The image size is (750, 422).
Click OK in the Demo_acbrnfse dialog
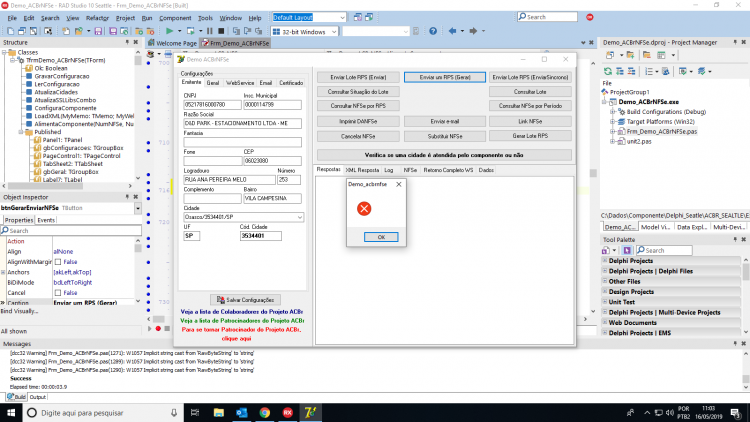381,237
